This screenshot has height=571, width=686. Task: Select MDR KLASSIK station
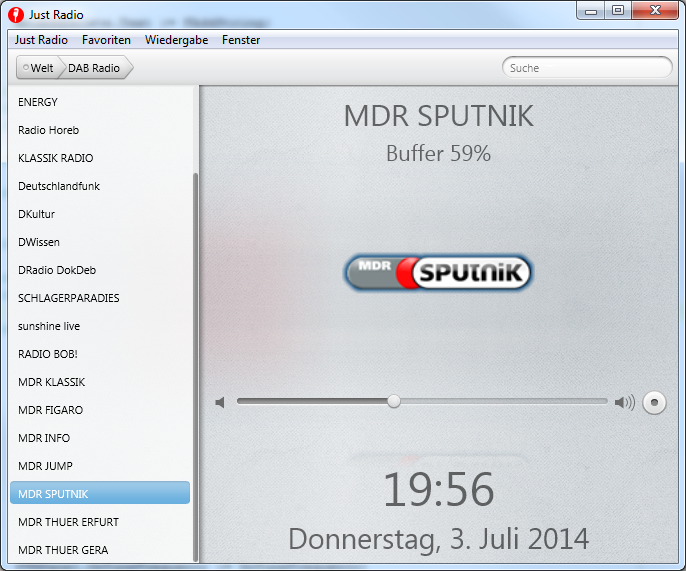pos(100,382)
